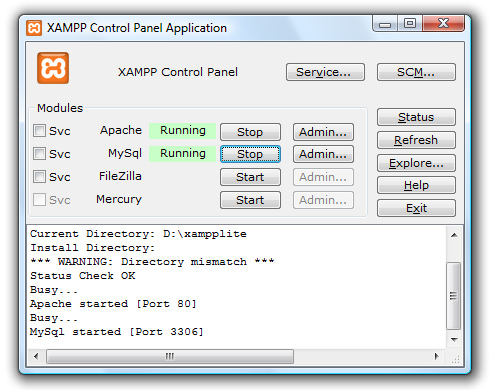Viewport: 498px width, 390px height.
Task: Click the FileZilla module name
Action: [120, 176]
